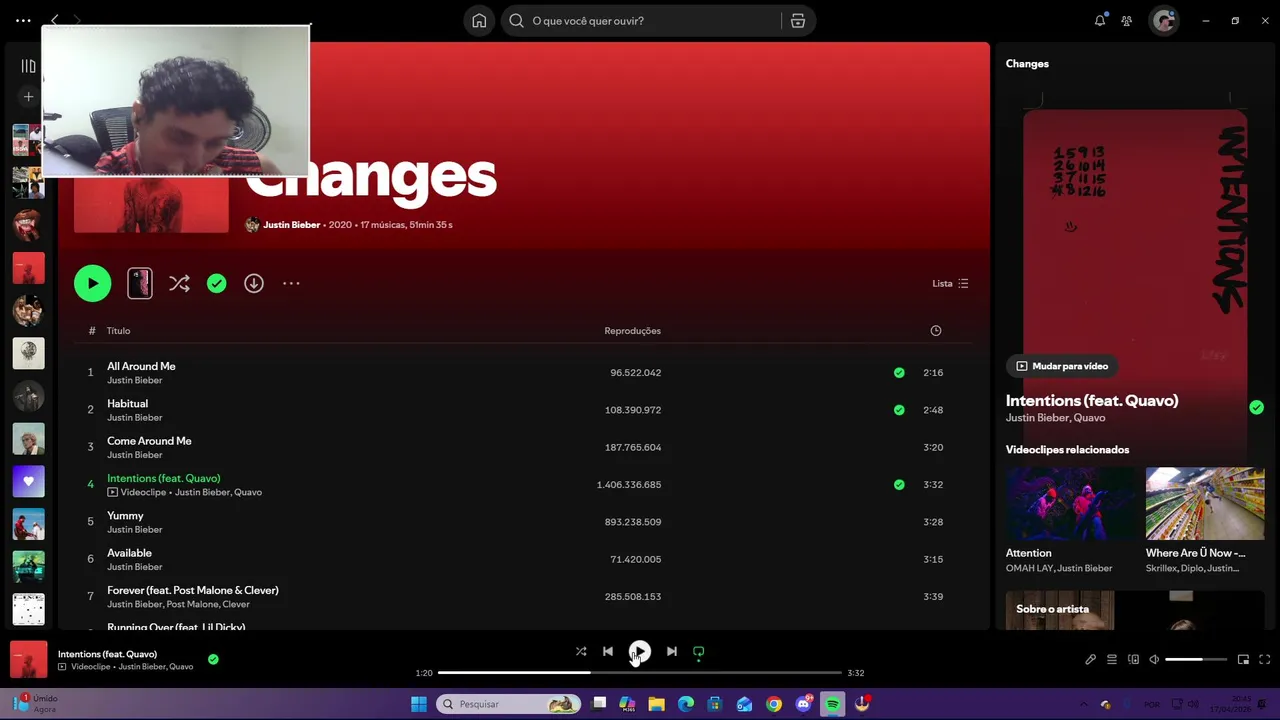1280x720 pixels.
Task: Play the Changes album with the big green button
Action: (92, 283)
